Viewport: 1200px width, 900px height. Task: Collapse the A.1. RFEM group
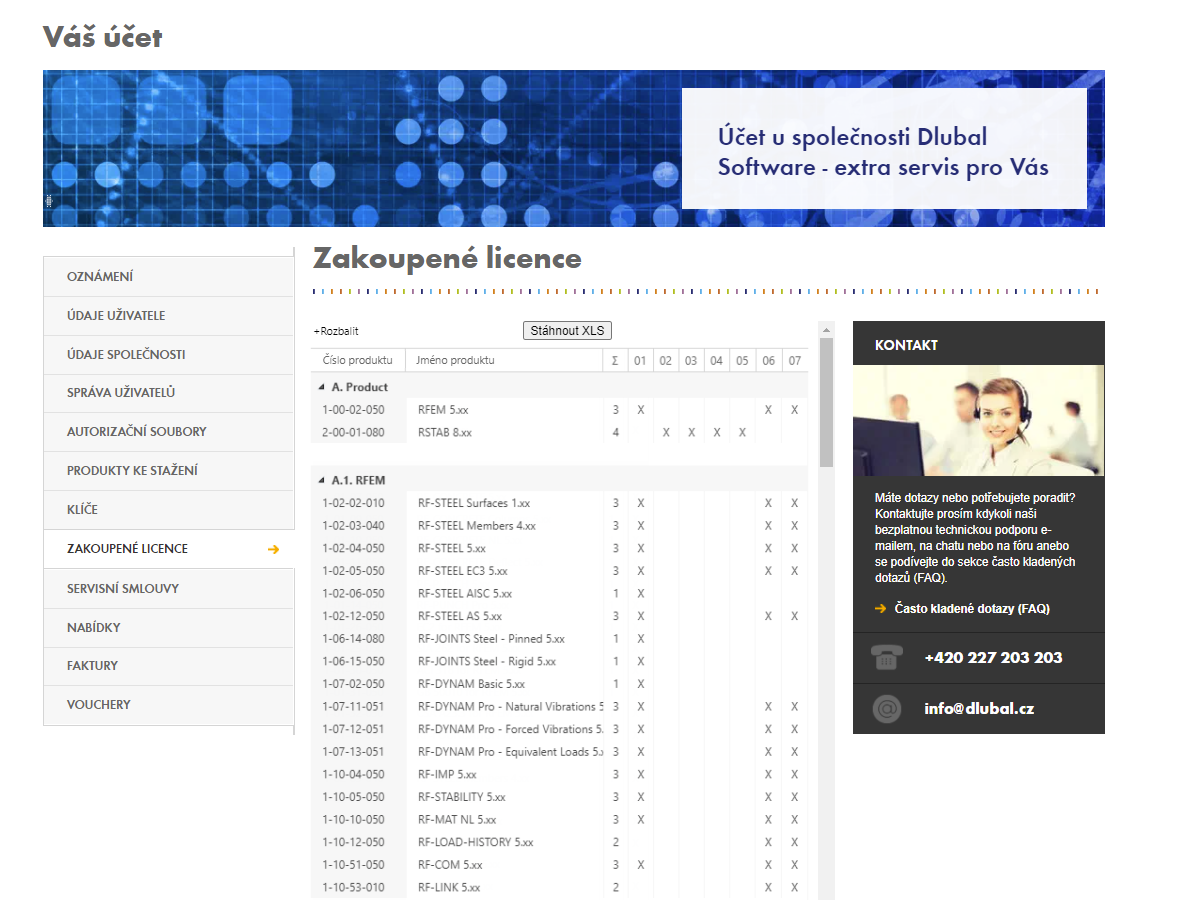pos(321,480)
